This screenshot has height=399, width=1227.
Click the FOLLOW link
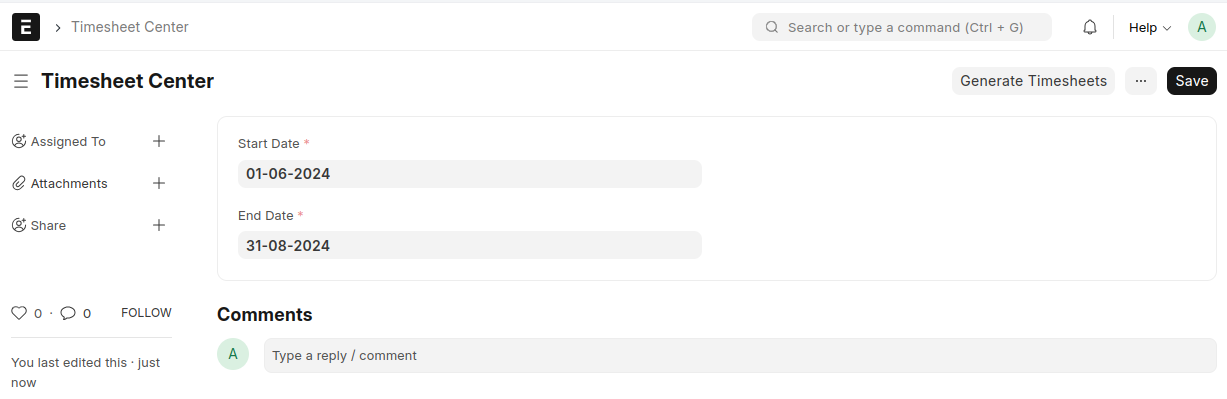[146, 313]
